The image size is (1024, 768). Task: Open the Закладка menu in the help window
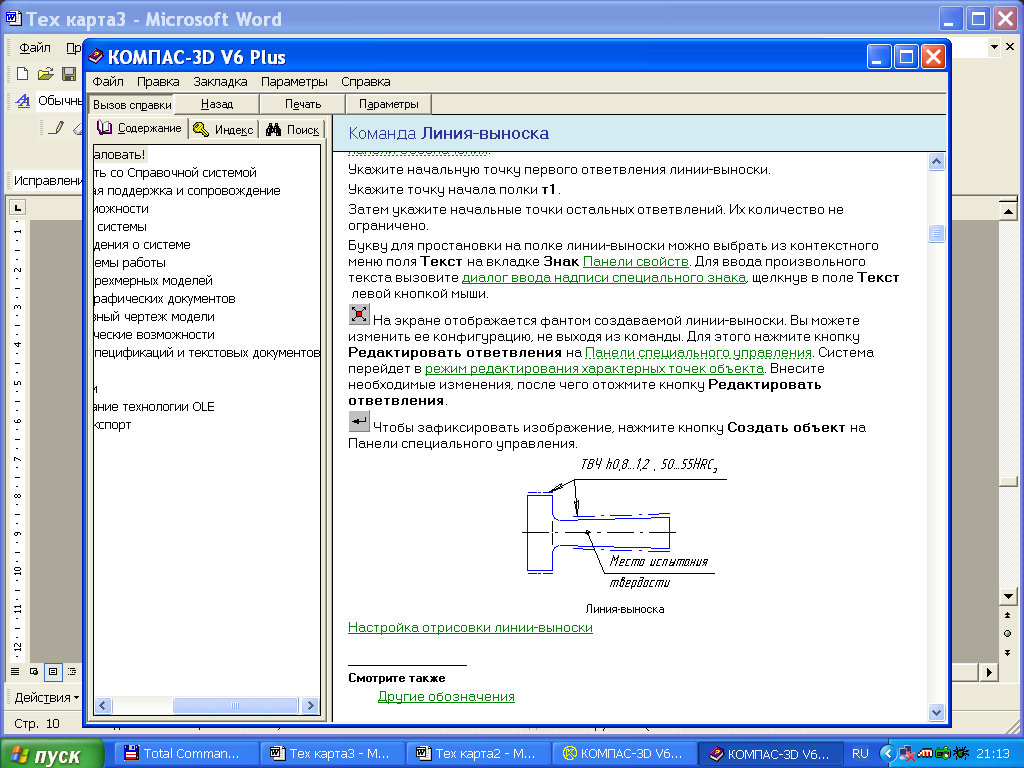(220, 82)
